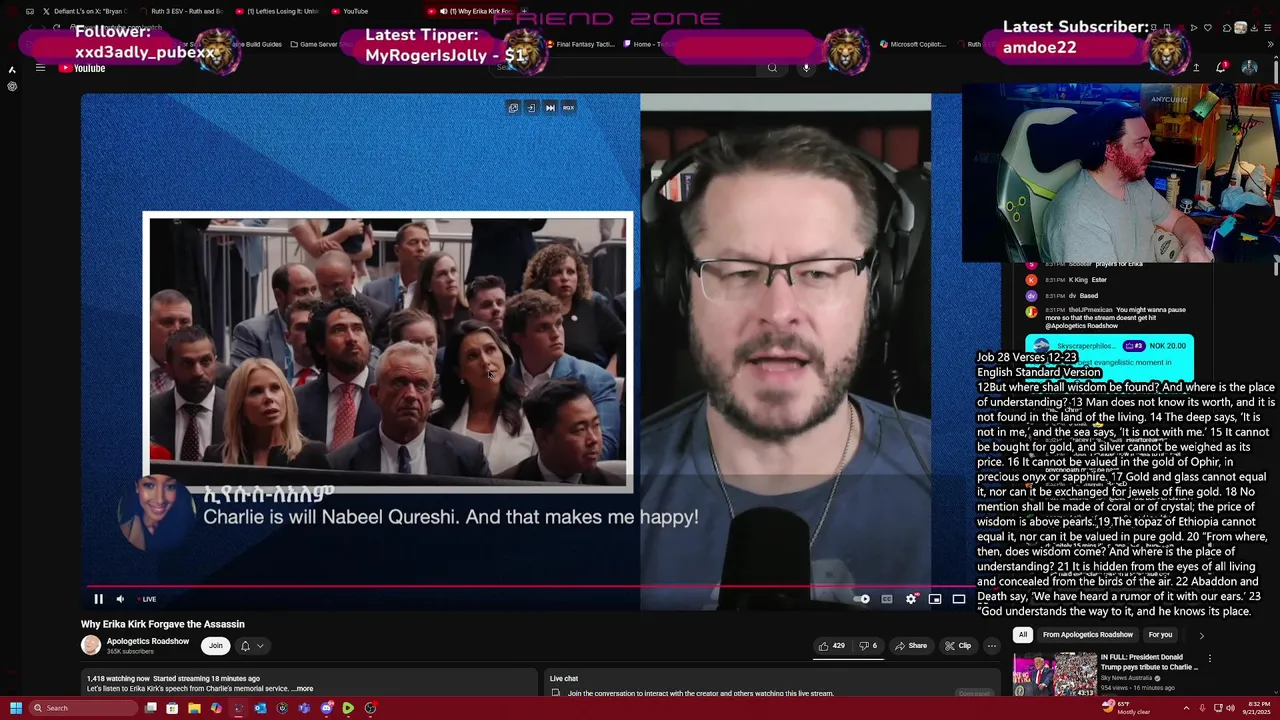Show more filter chips with arrow
This screenshot has width=1280, height=720.
(x=1201, y=635)
